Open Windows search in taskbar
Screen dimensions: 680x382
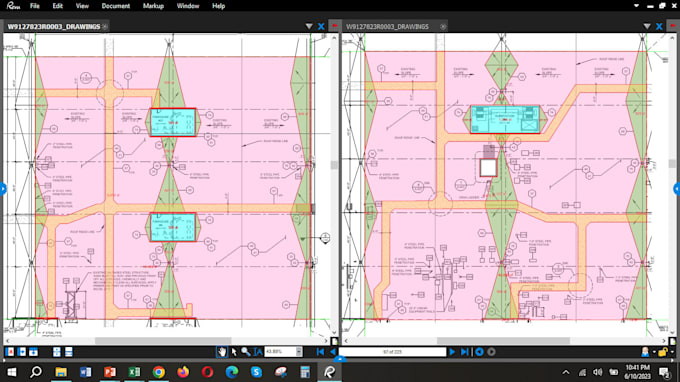36,372
